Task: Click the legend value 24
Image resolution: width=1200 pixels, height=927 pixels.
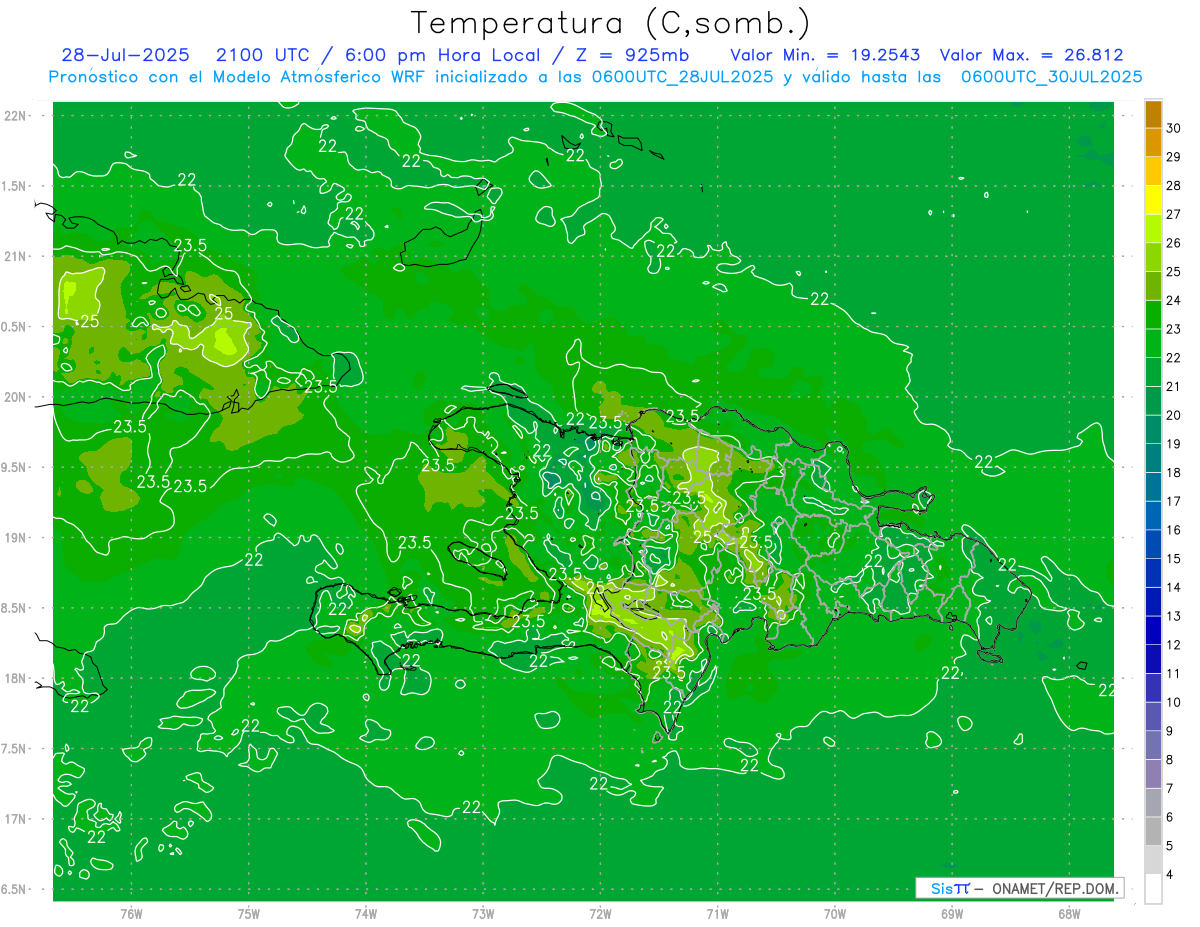Action: [1174, 301]
